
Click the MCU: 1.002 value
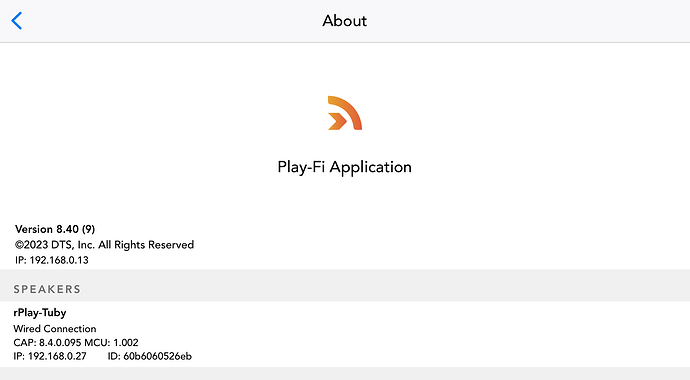[x=111, y=342]
